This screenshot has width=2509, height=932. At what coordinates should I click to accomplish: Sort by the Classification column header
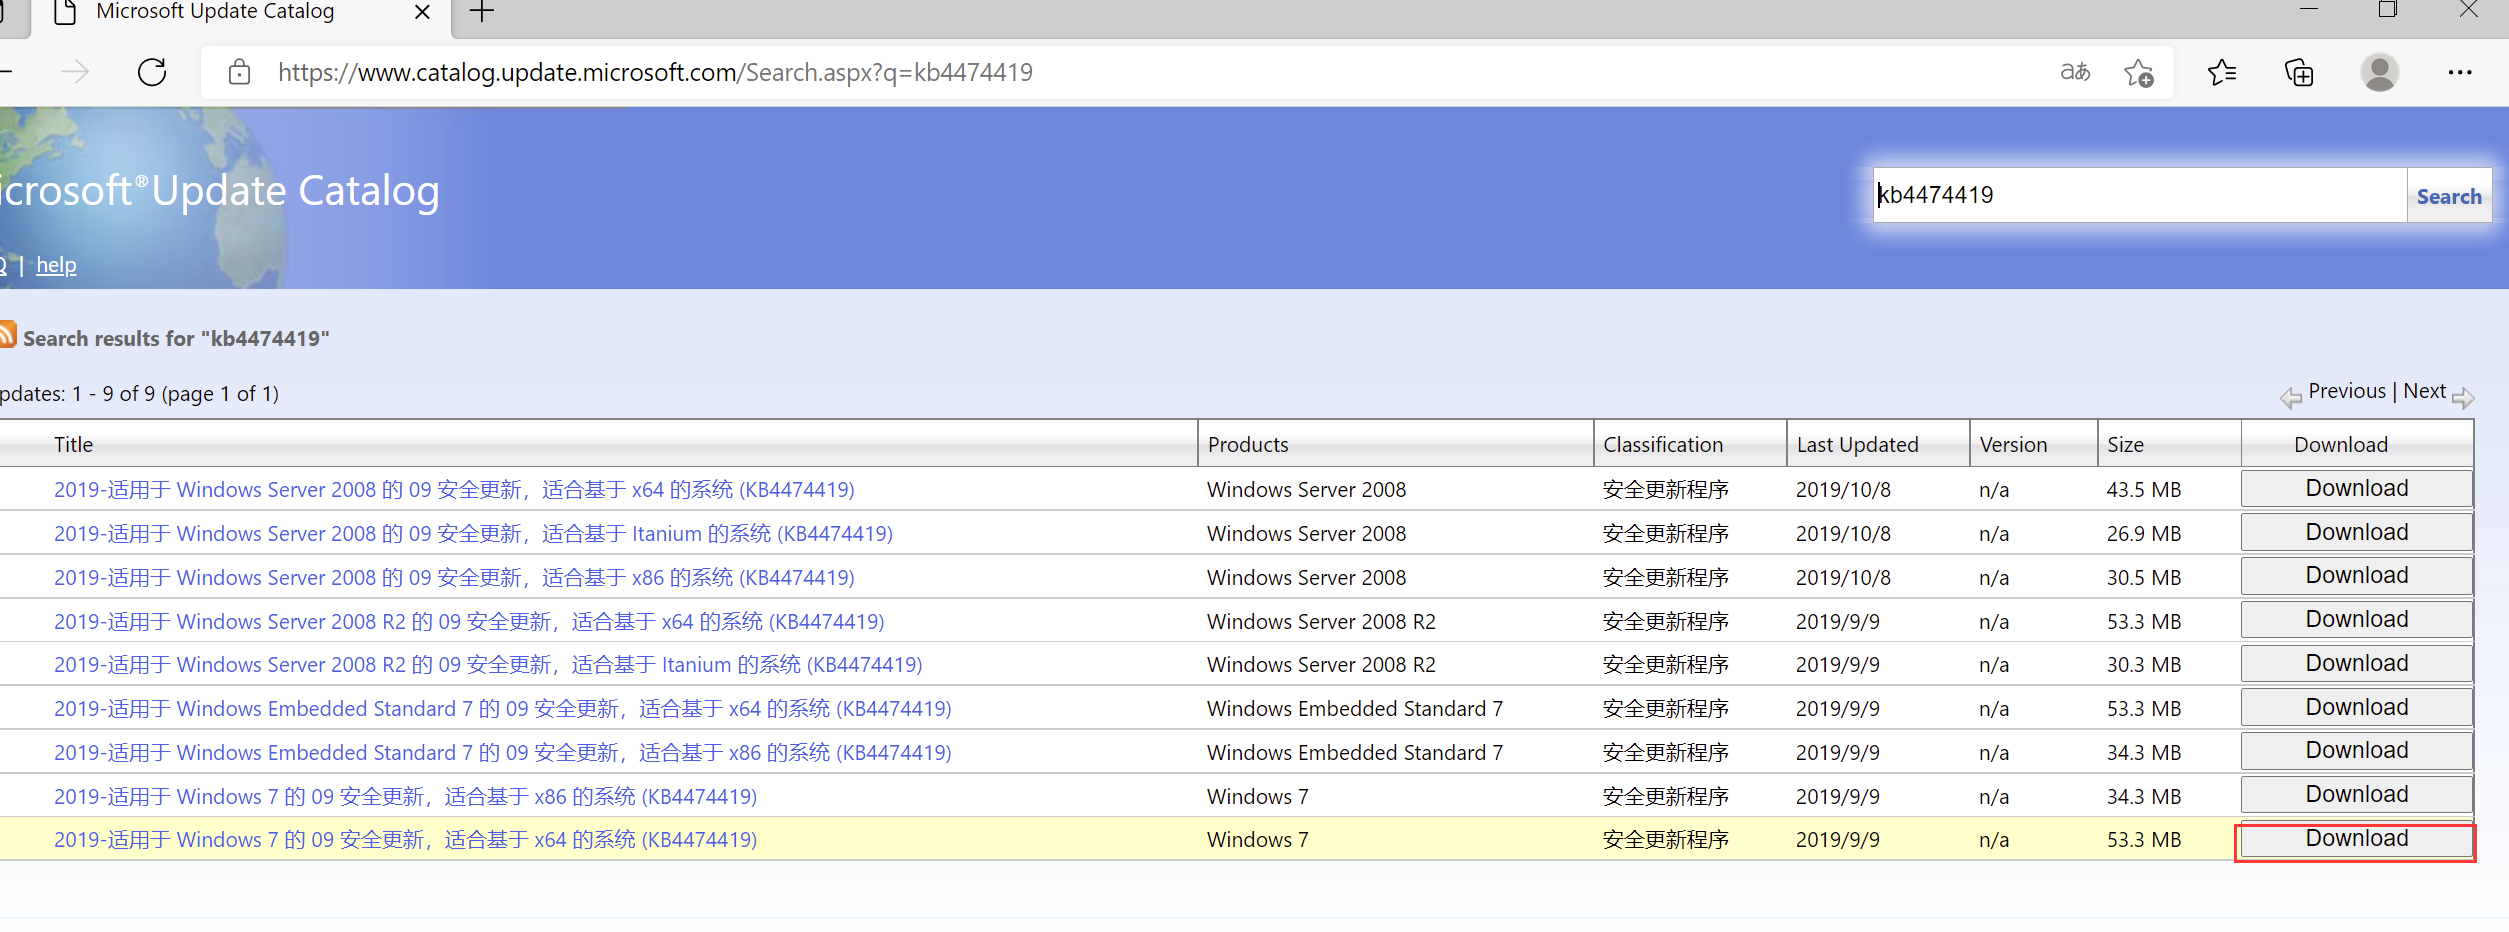click(1663, 445)
